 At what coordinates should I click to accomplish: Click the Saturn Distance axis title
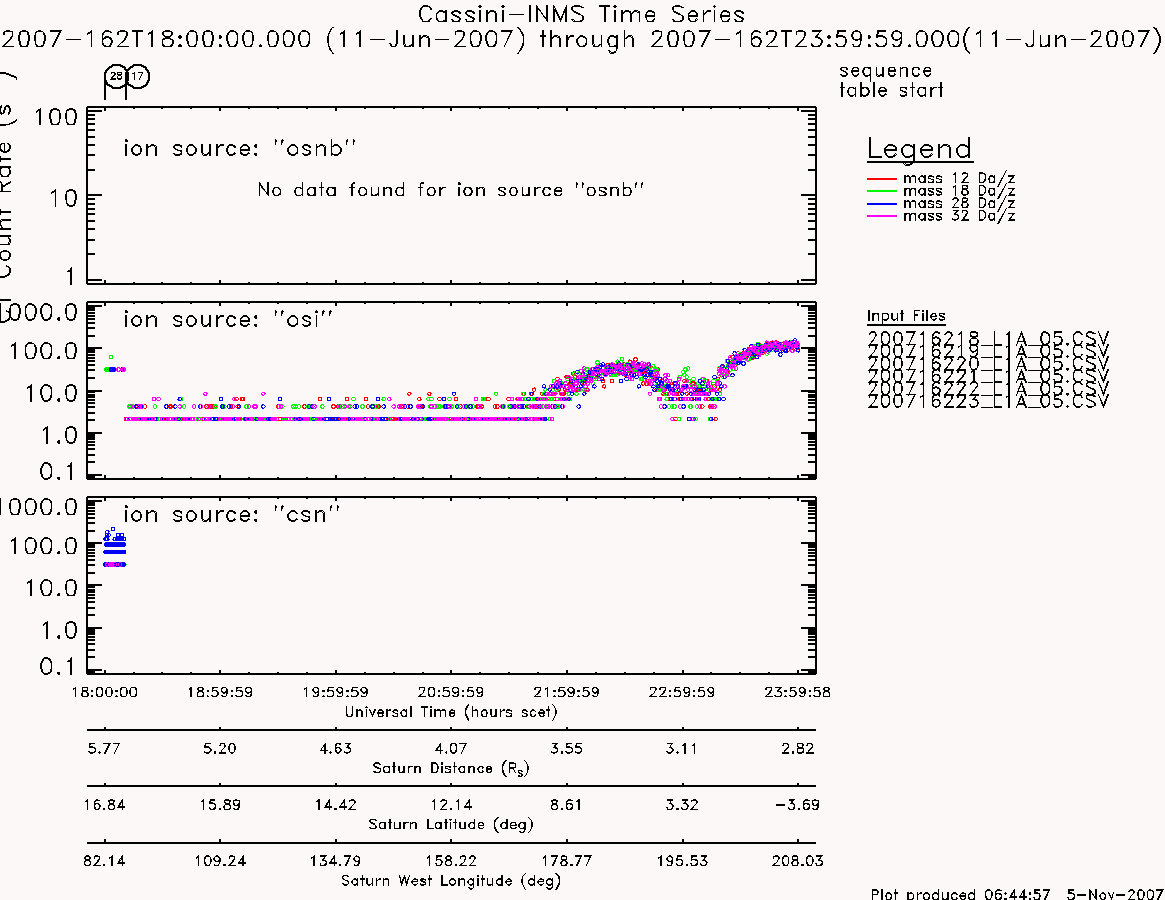(x=450, y=768)
